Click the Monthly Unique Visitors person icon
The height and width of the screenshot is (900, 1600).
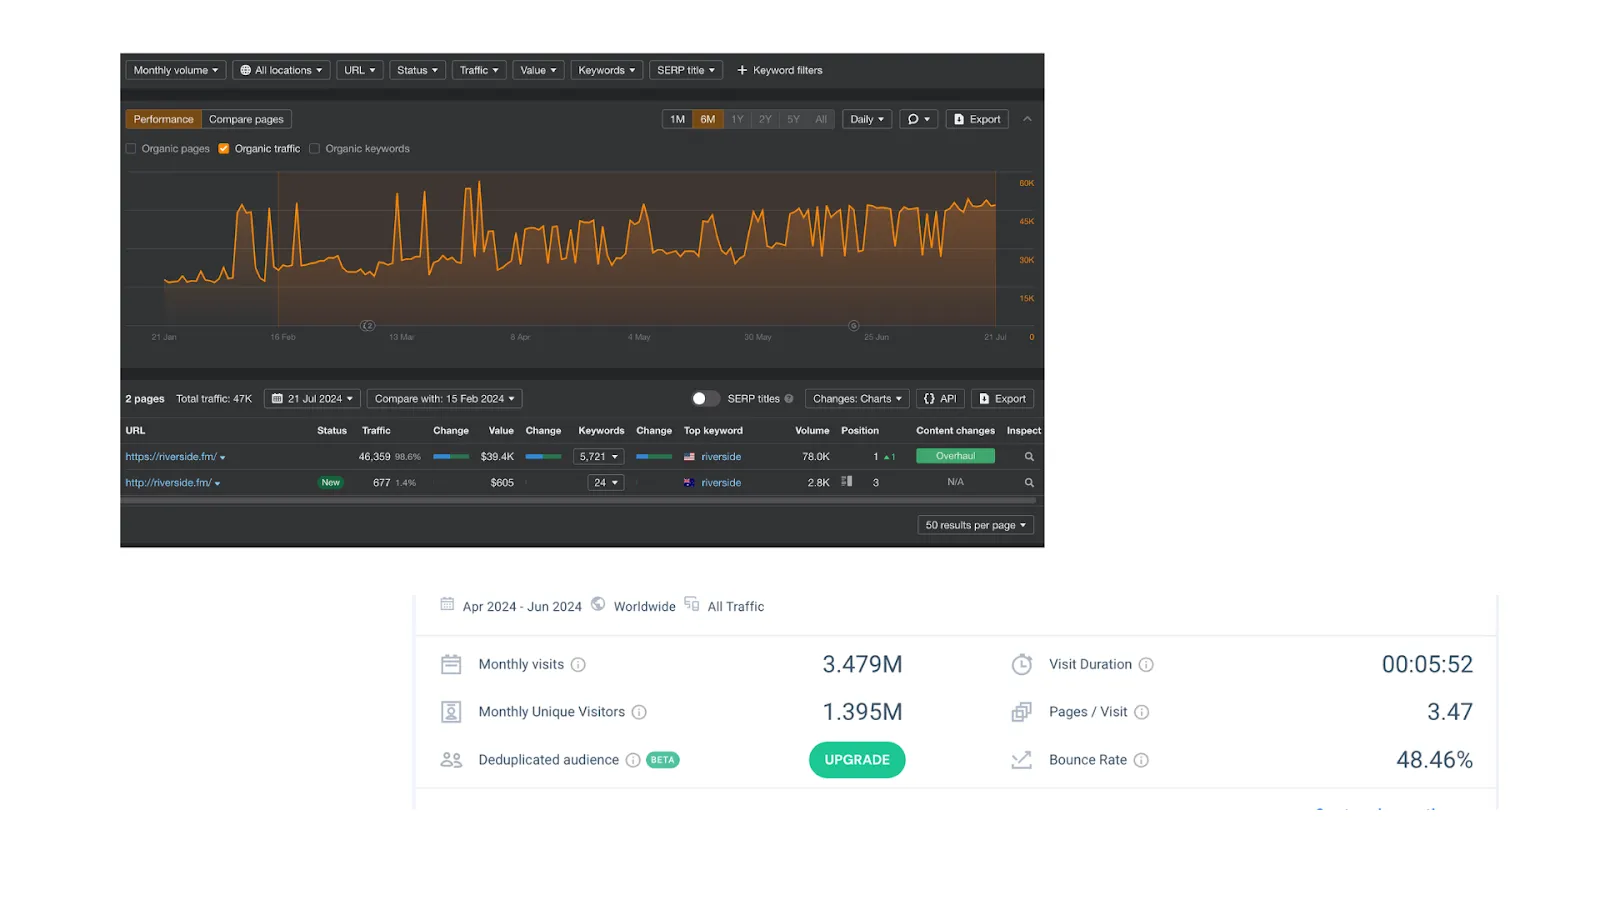tap(451, 712)
